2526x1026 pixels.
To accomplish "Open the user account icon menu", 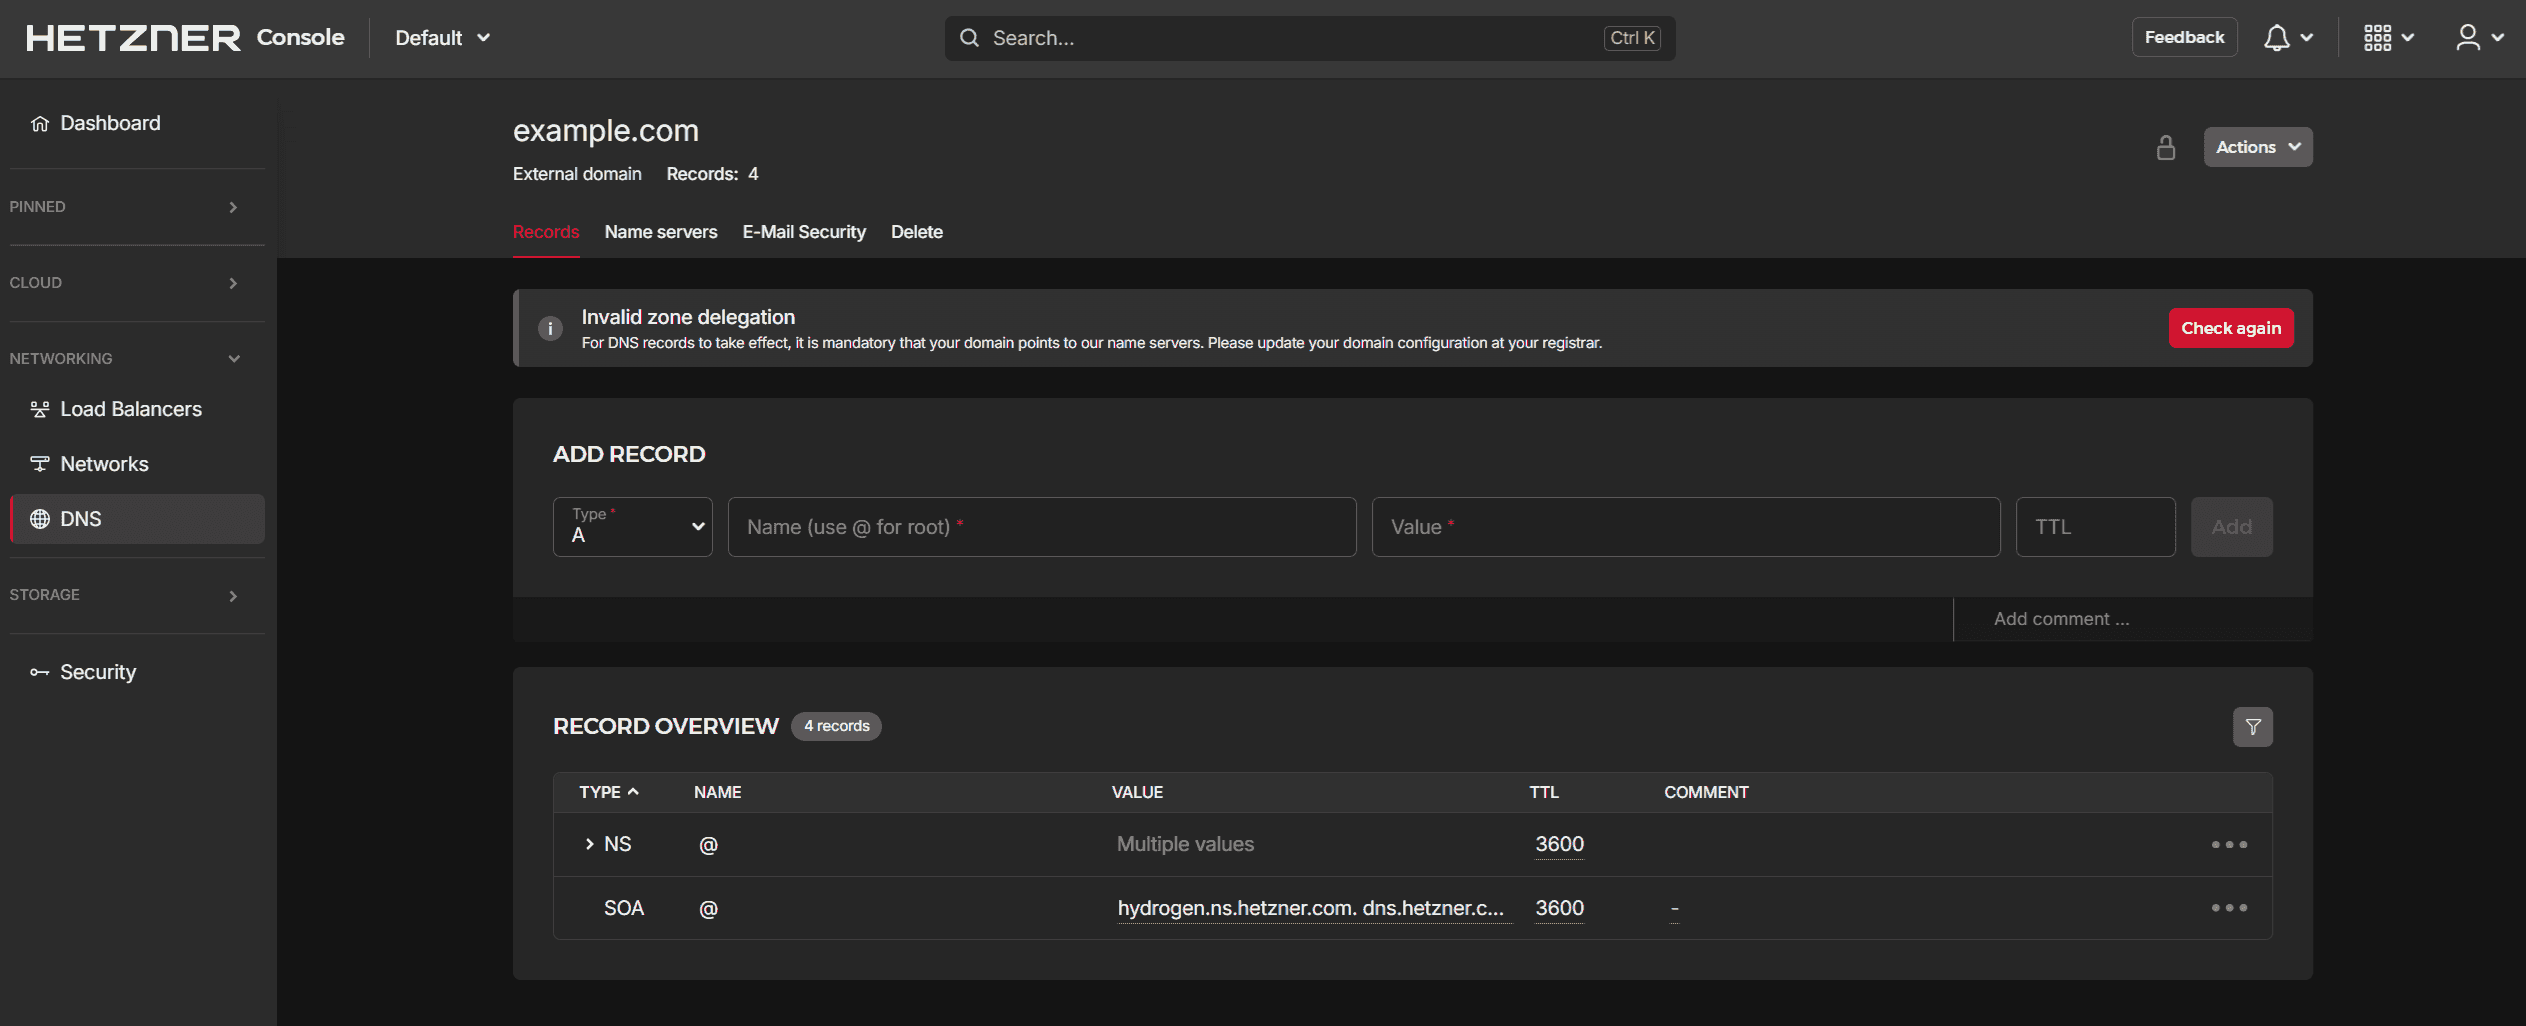I will click(2468, 38).
